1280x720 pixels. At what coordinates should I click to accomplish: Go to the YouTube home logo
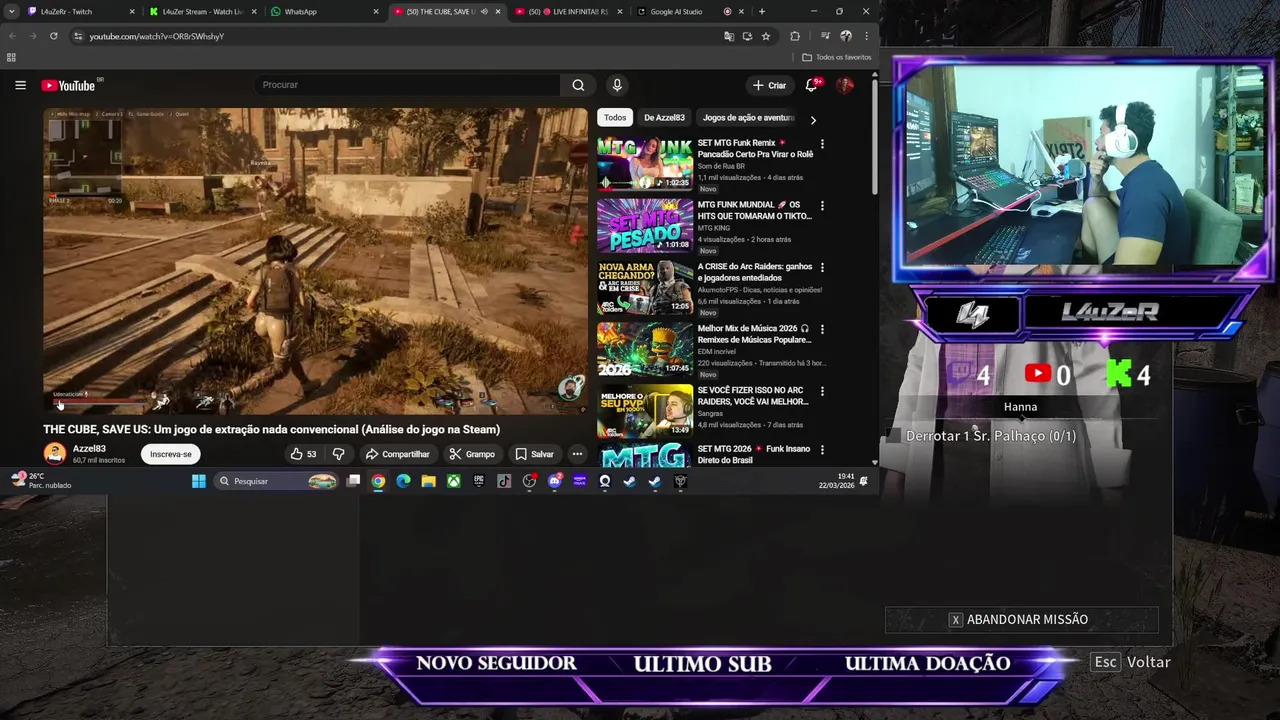68,85
